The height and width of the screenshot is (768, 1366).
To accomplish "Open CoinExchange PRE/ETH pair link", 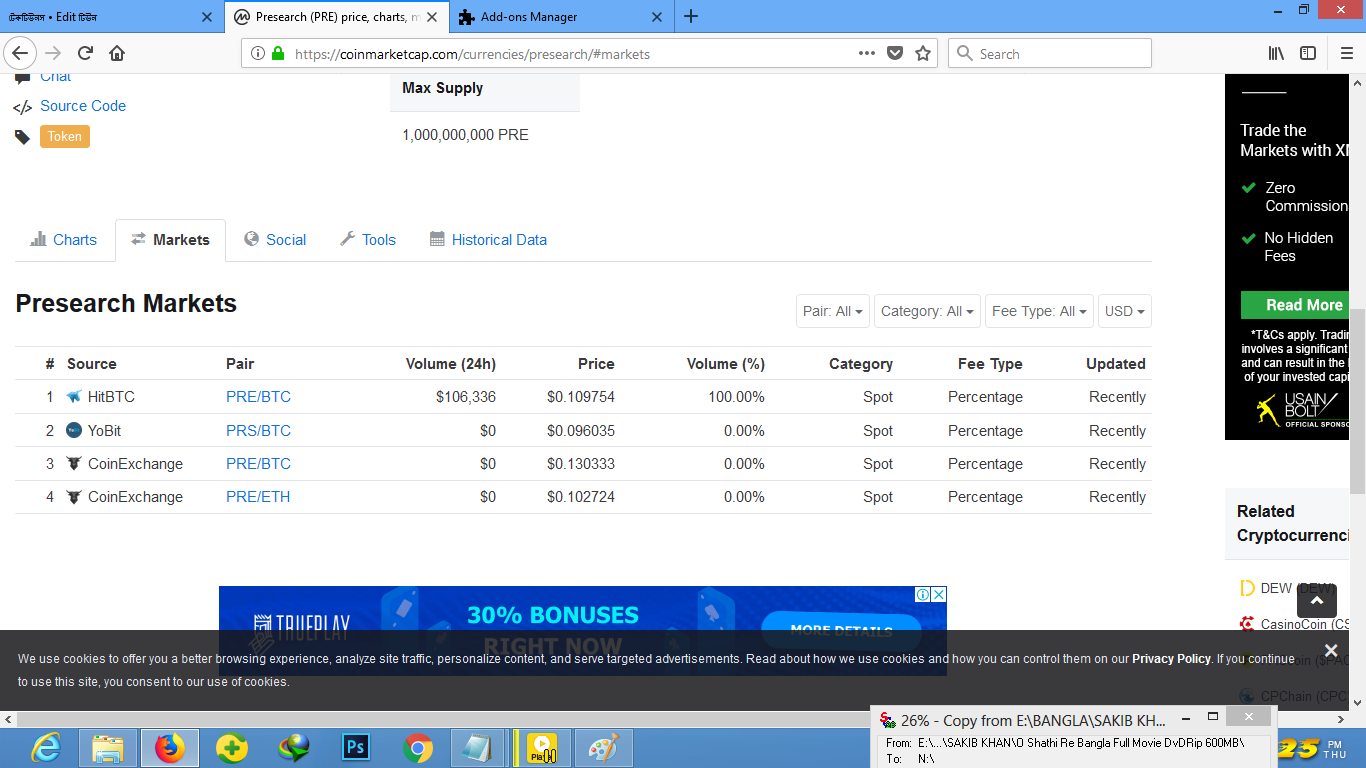I will 258,497.
